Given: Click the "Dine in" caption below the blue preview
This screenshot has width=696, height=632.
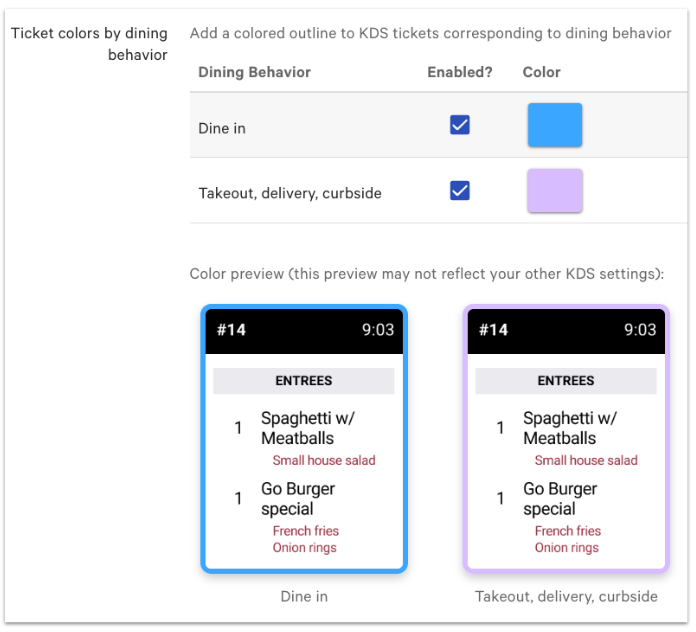Looking at the screenshot, I should pos(304,597).
